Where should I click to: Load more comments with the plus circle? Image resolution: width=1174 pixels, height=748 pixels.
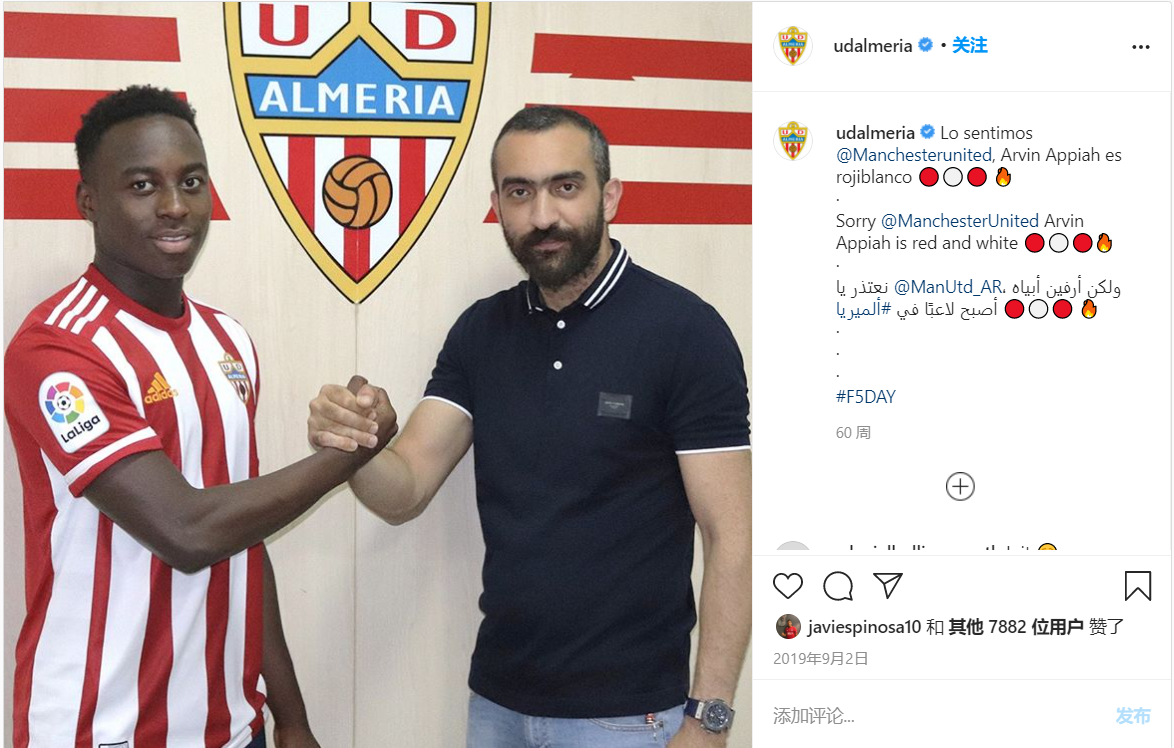960,487
